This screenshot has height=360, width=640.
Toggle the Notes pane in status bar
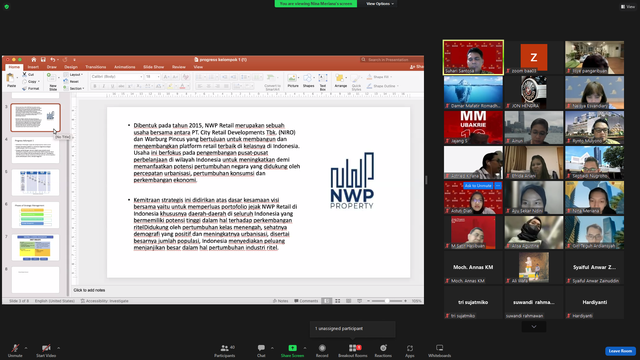[x=280, y=301]
